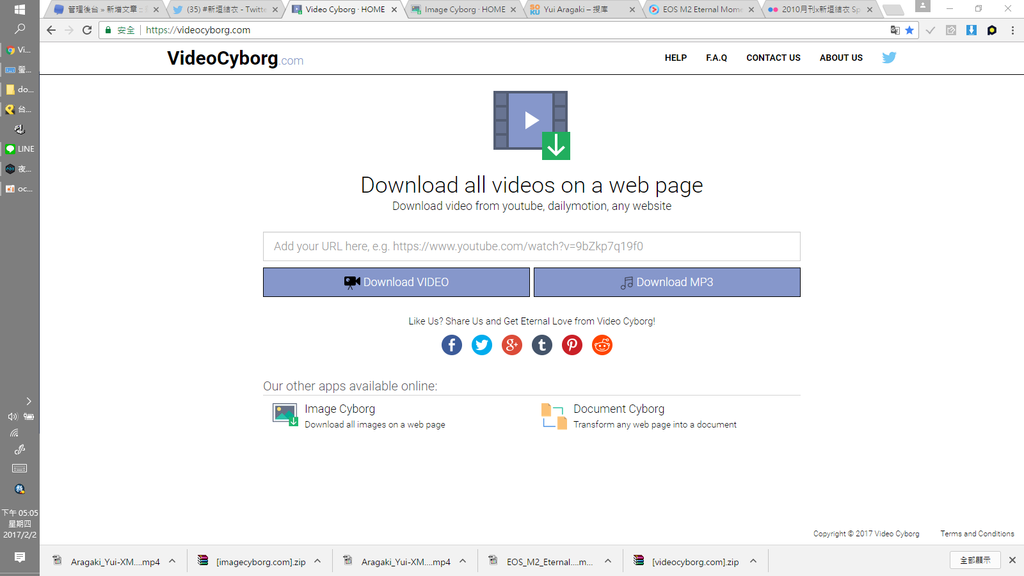
Task: Open Windows taskbar search
Action: click(20, 29)
